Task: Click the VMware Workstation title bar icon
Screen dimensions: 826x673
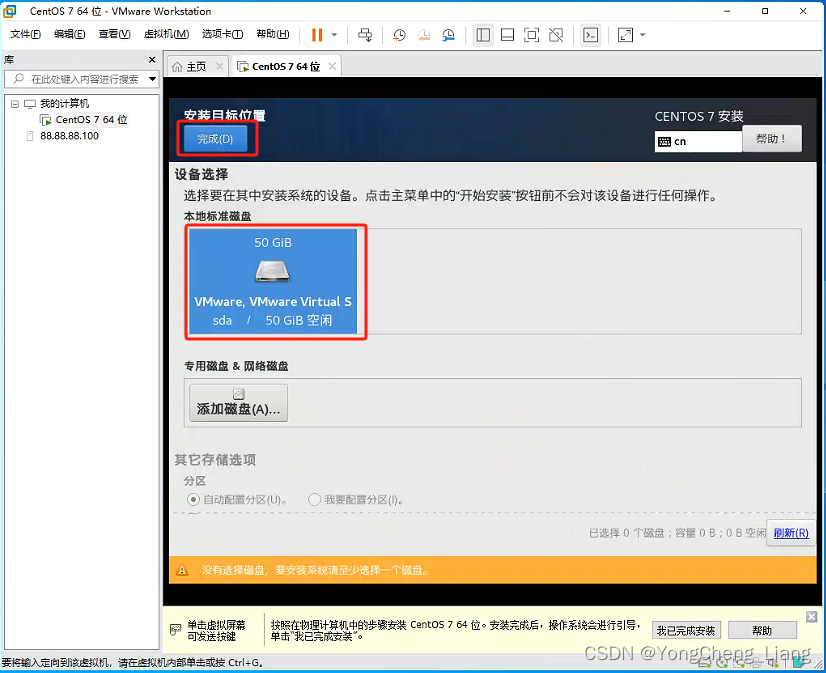Action: coord(10,11)
